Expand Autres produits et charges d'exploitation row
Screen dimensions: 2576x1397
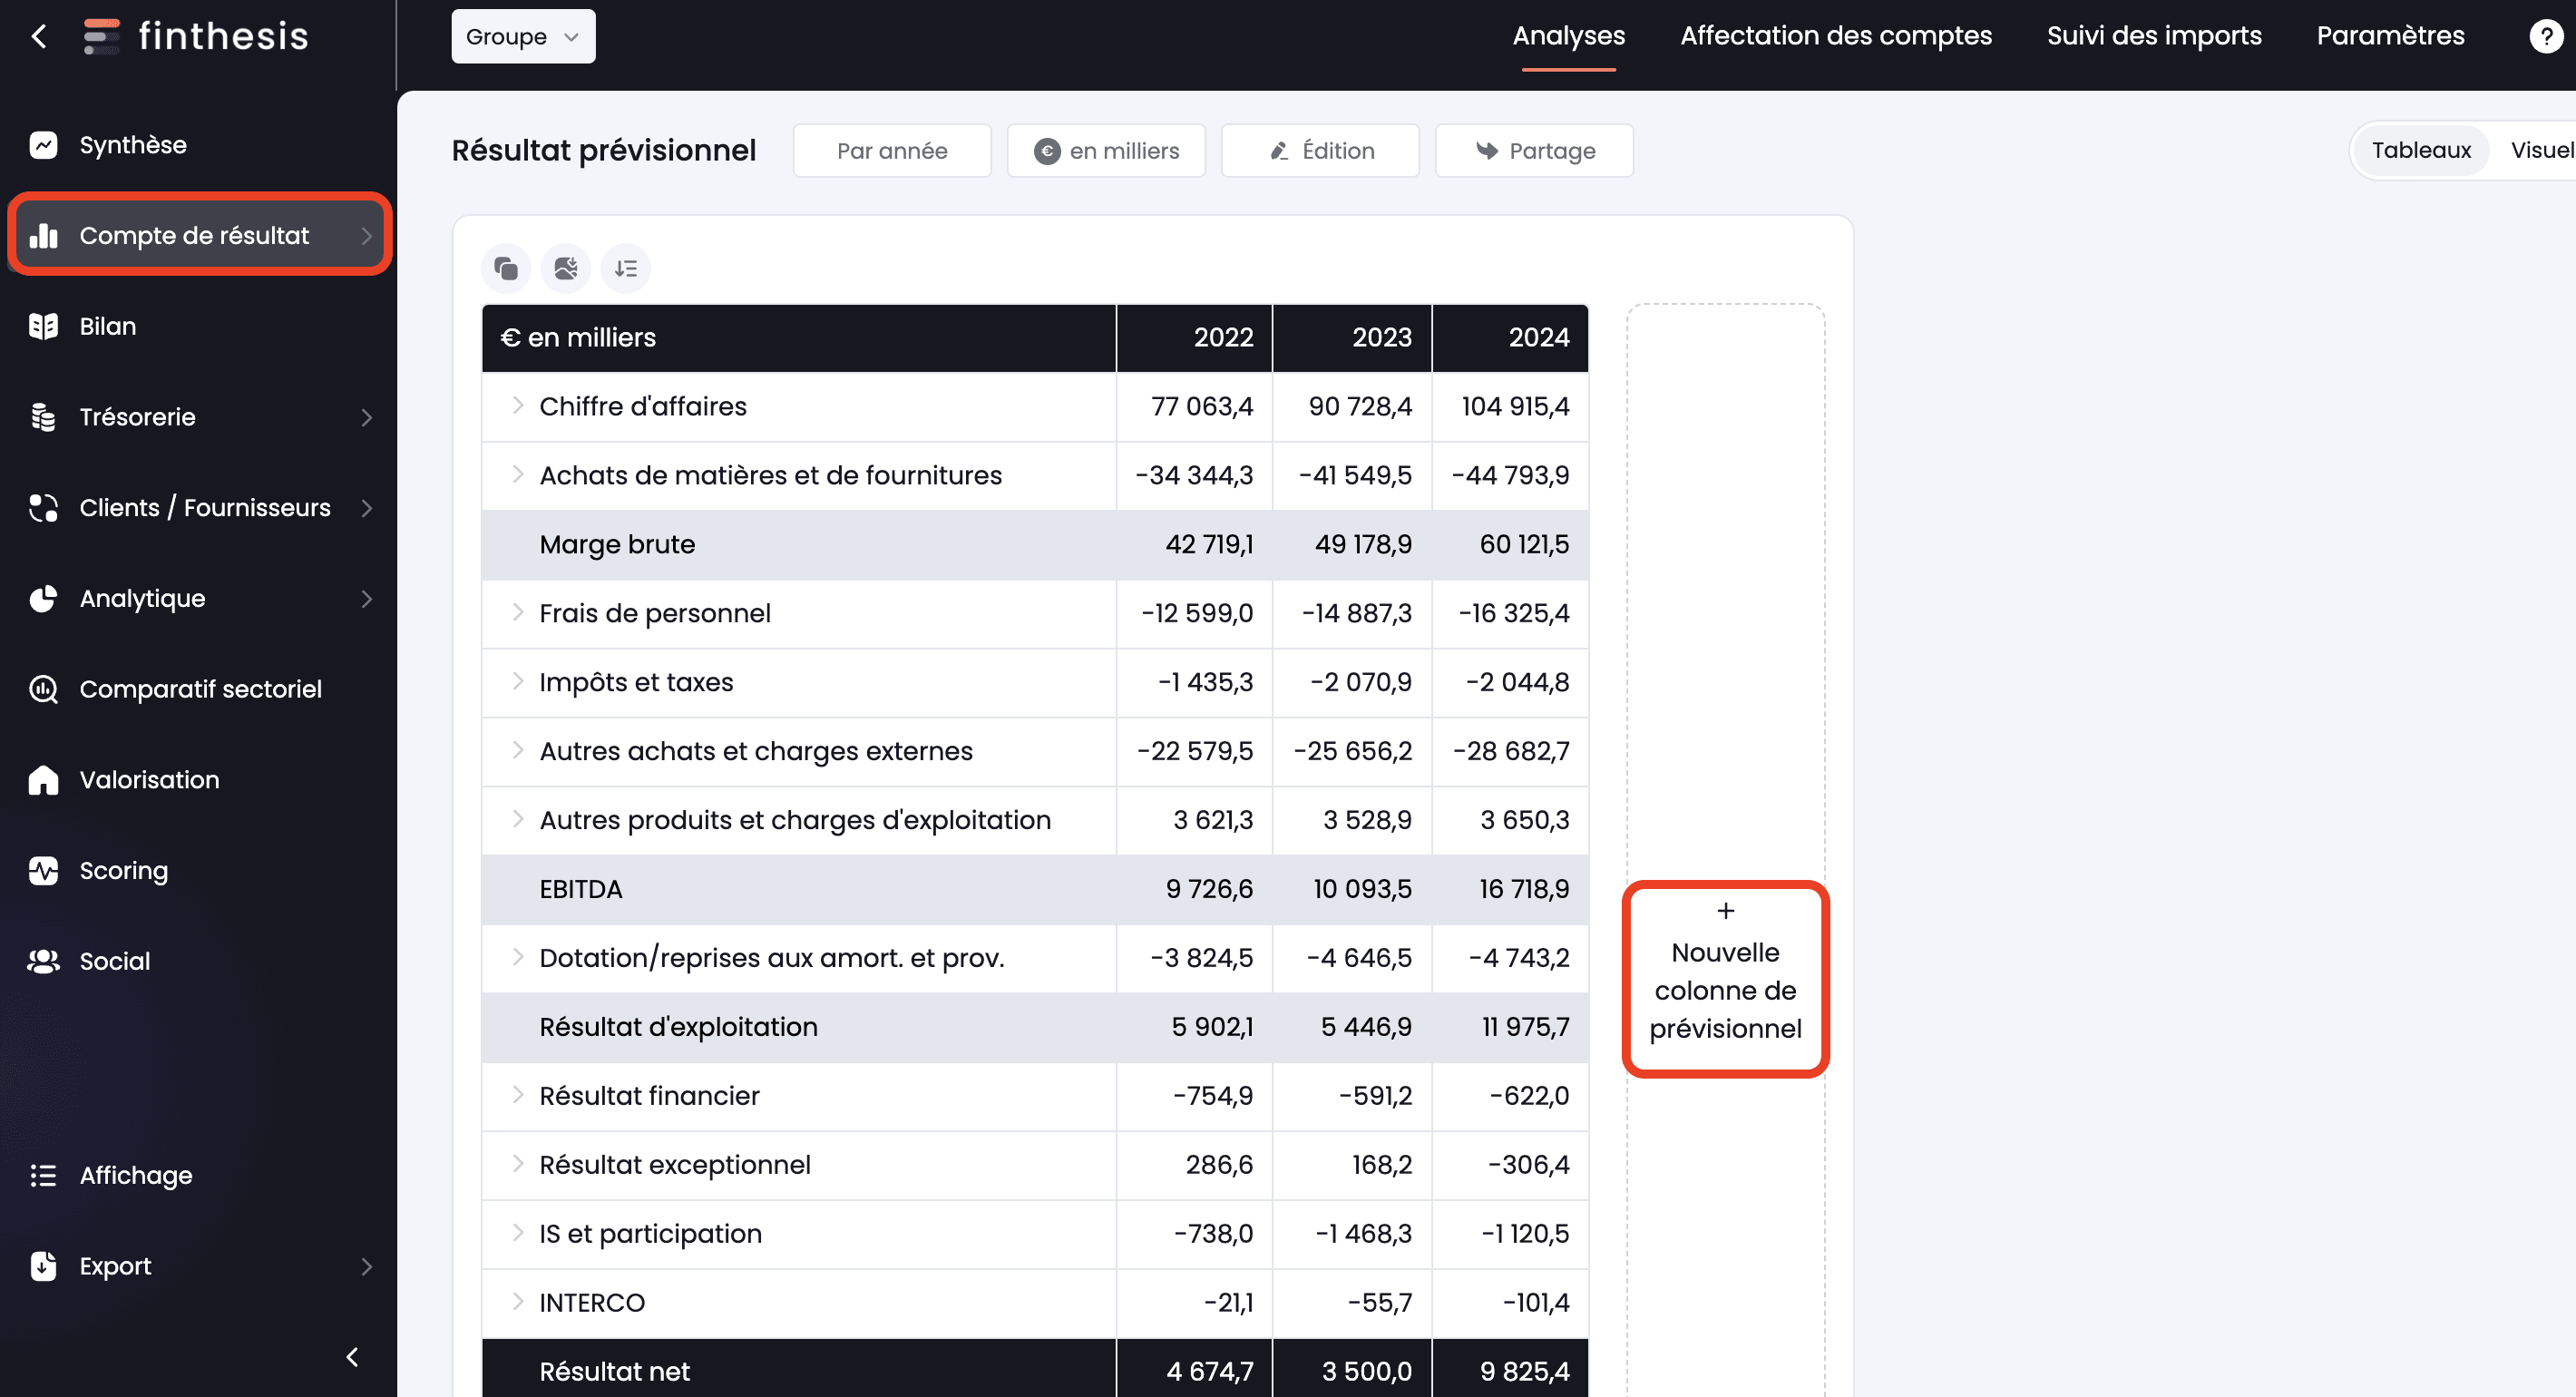point(517,820)
